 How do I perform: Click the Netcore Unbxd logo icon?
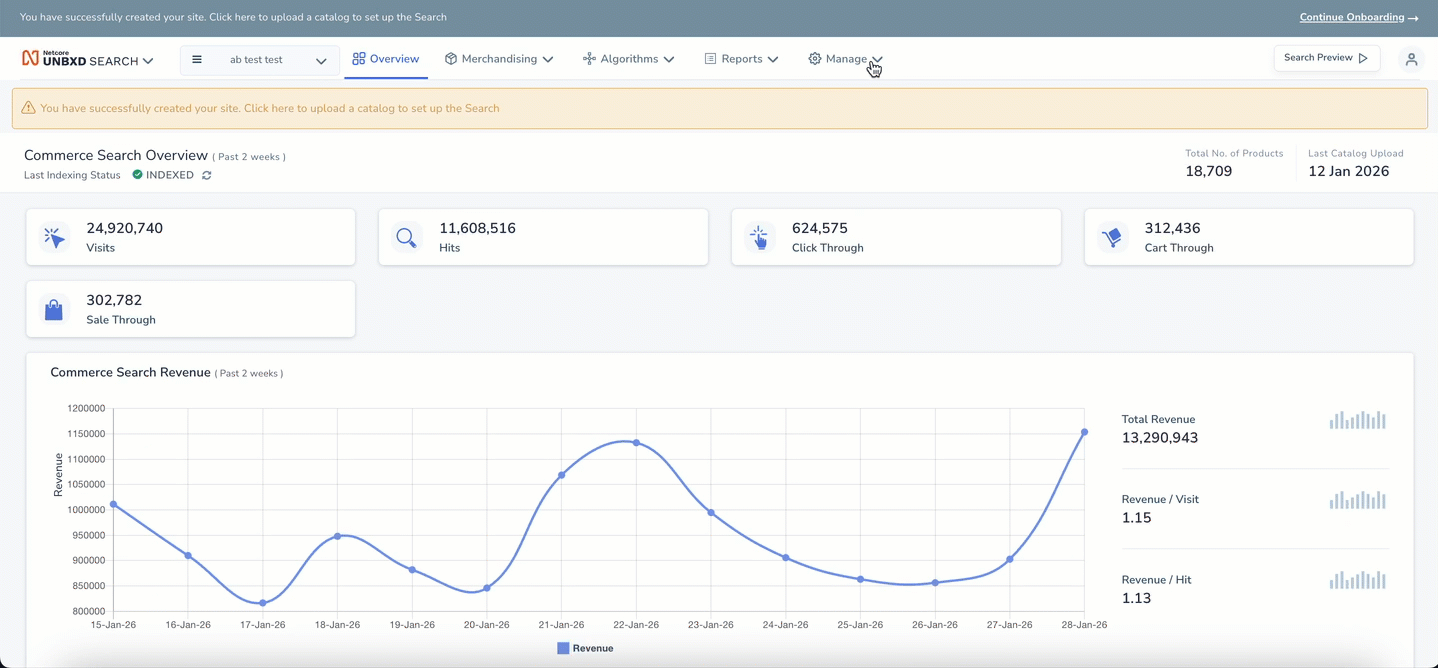[x=30, y=59]
